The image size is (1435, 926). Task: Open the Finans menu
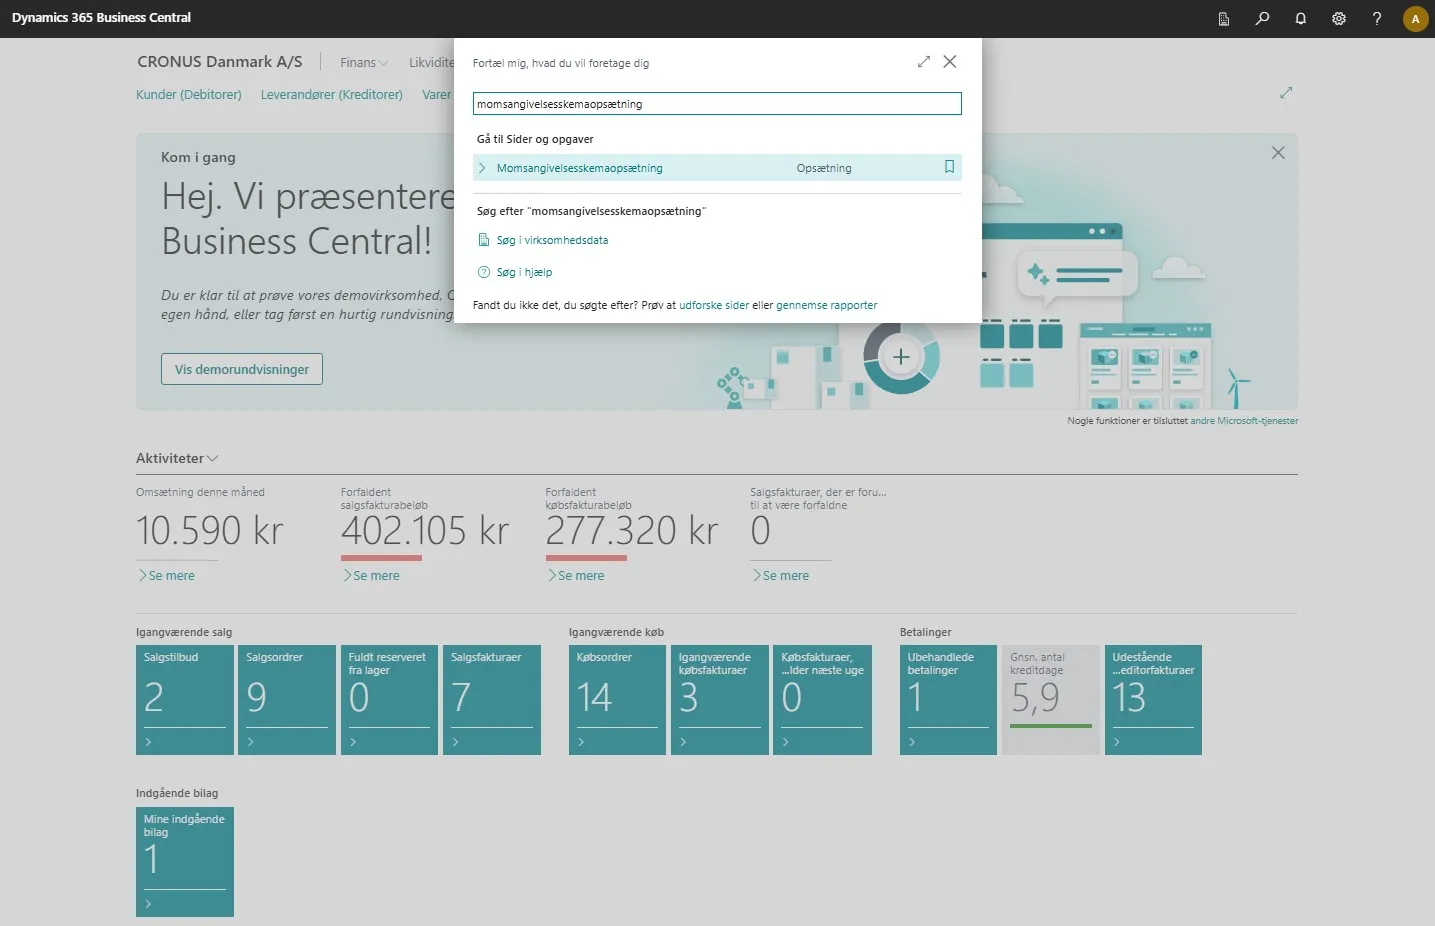[x=364, y=63]
